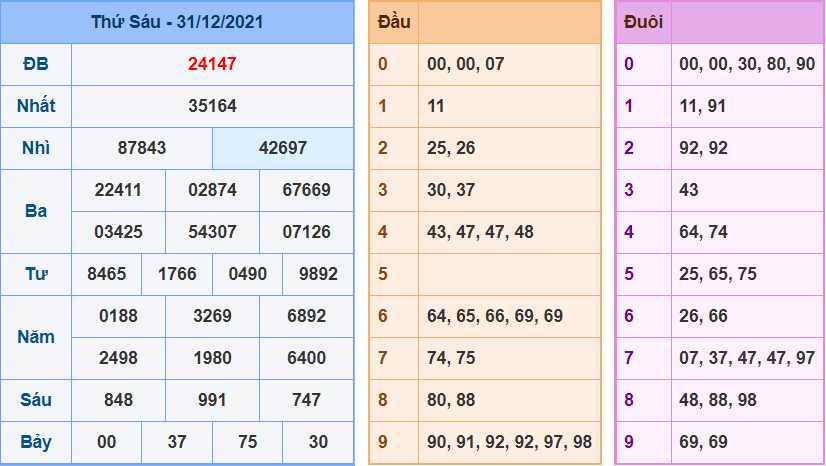Click Đuôi row values 69, 69
Screen dimensions: 826x466
click(704, 442)
